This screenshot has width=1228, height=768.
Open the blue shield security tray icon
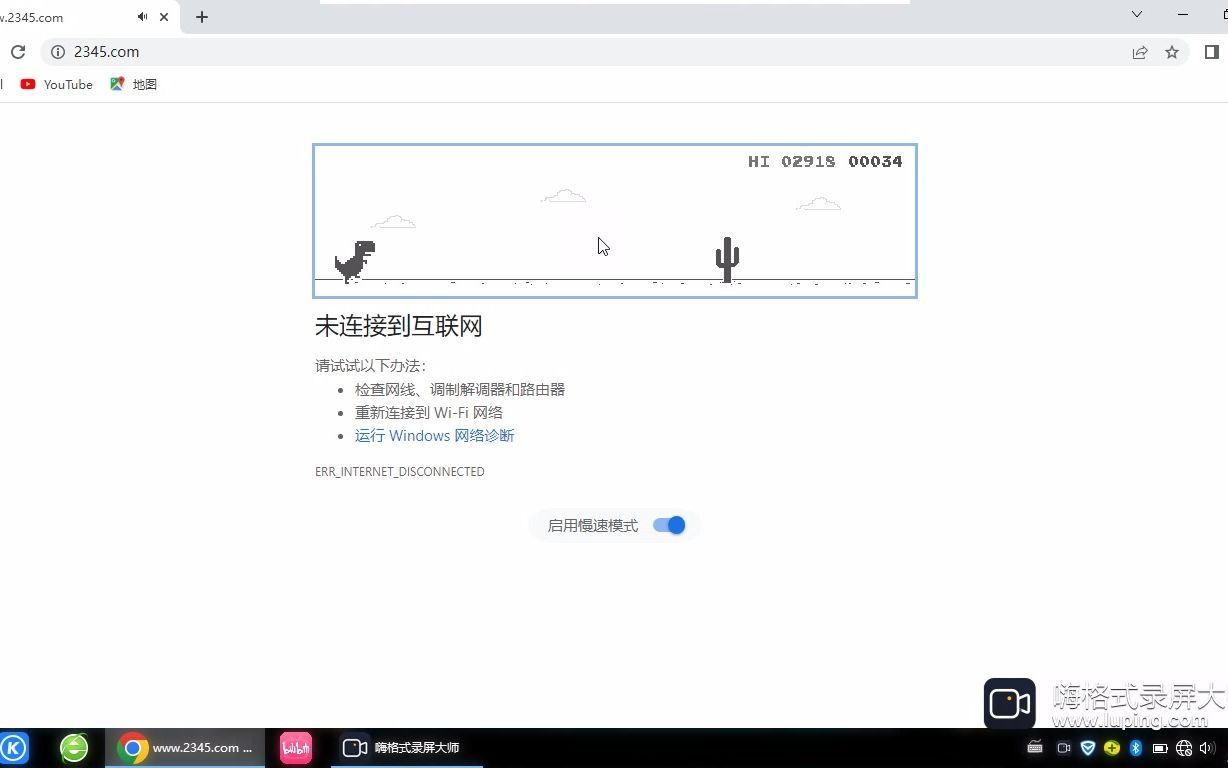[x=1088, y=748]
